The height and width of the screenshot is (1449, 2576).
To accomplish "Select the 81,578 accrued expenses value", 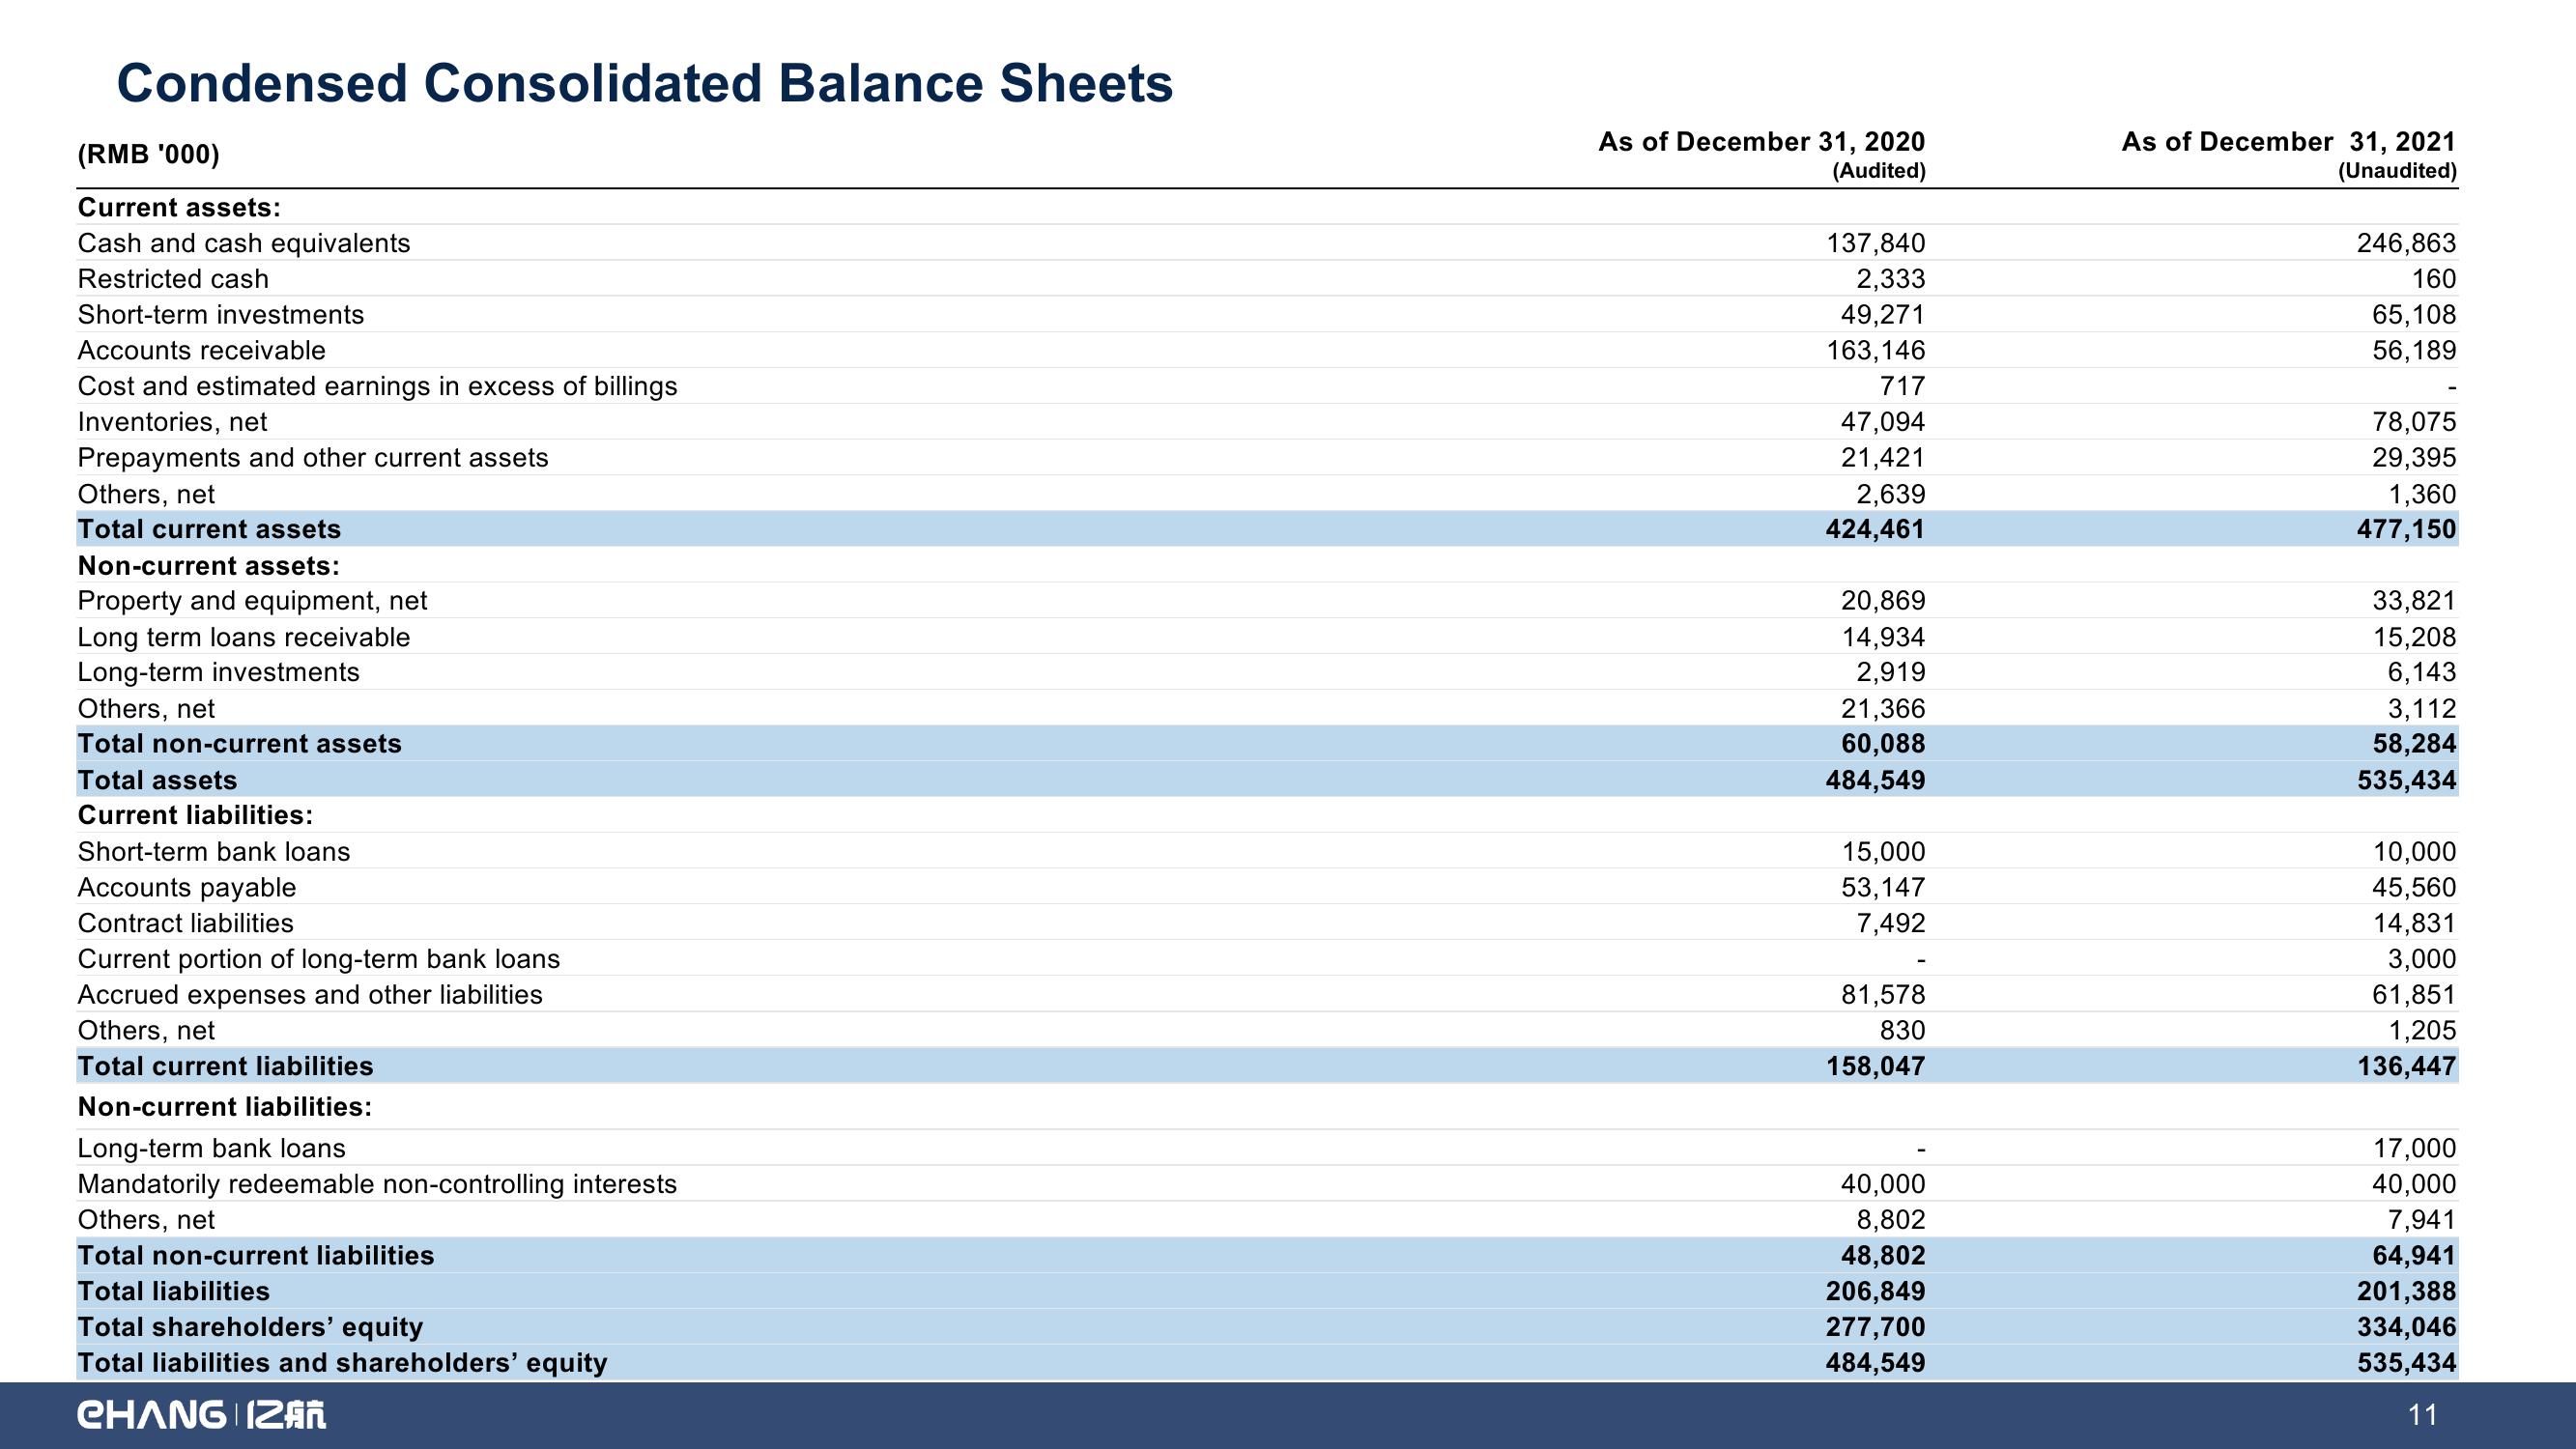I will 1883,995.
